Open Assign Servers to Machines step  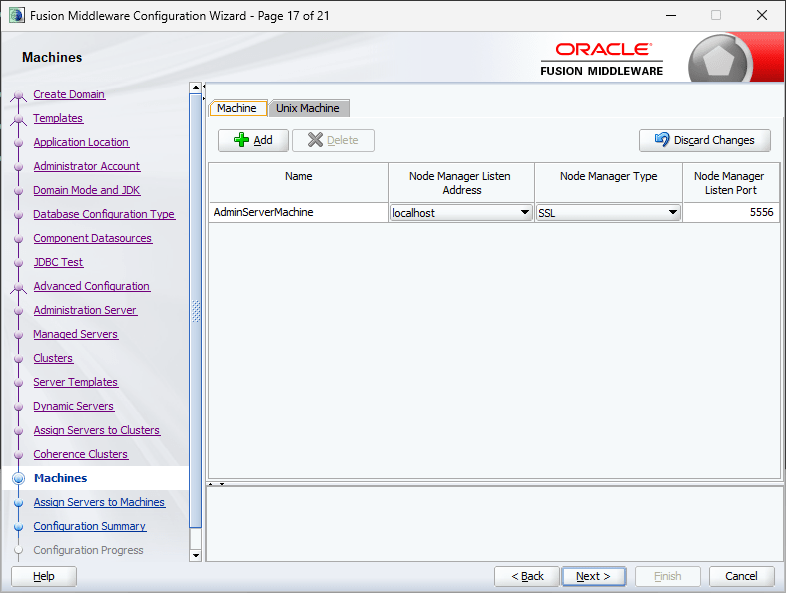99,502
